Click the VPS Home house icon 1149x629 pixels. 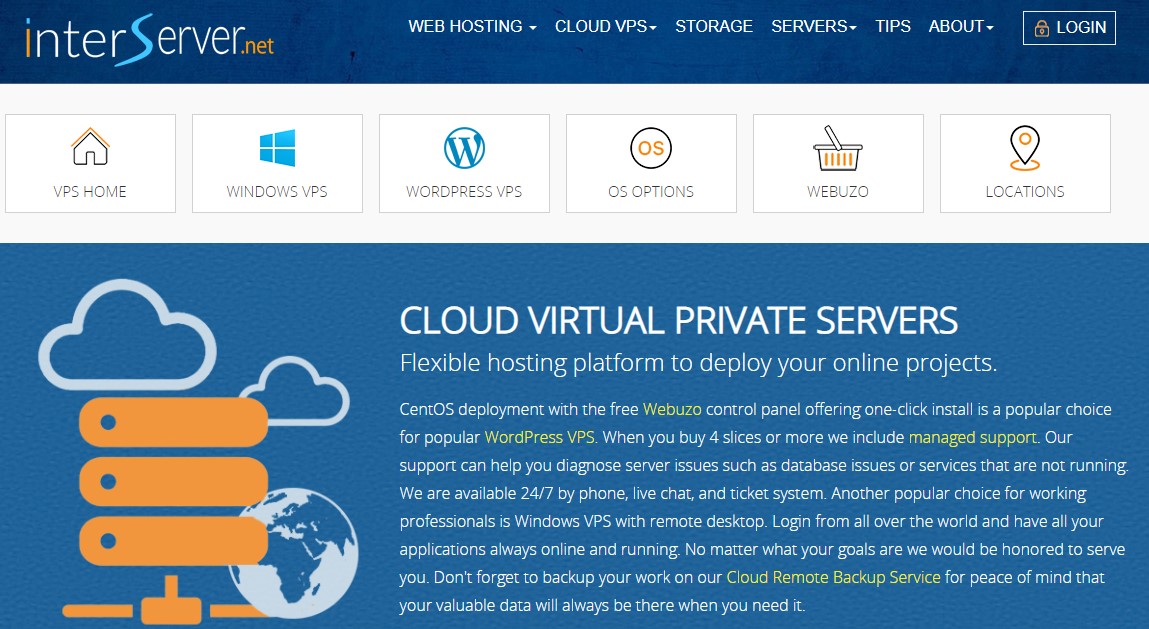tap(90, 147)
